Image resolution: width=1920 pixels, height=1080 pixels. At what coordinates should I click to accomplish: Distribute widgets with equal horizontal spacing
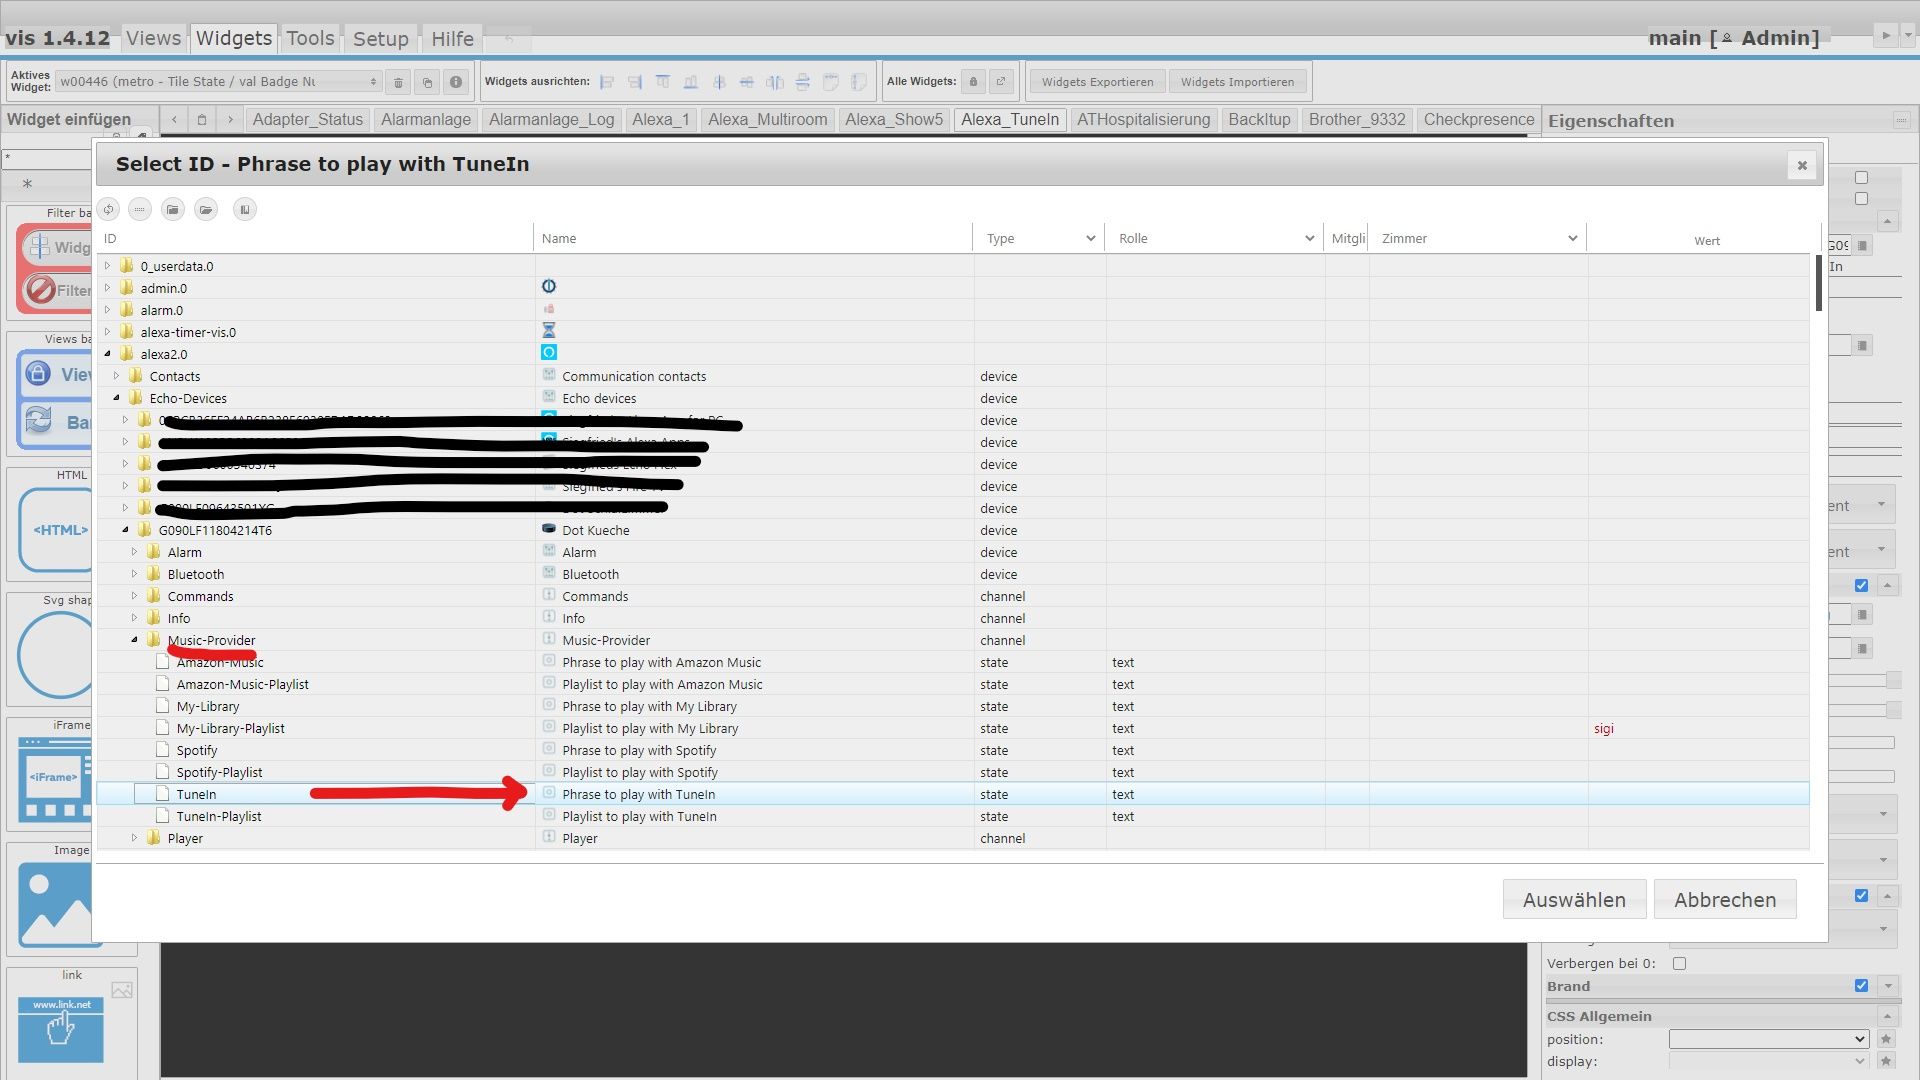(775, 82)
